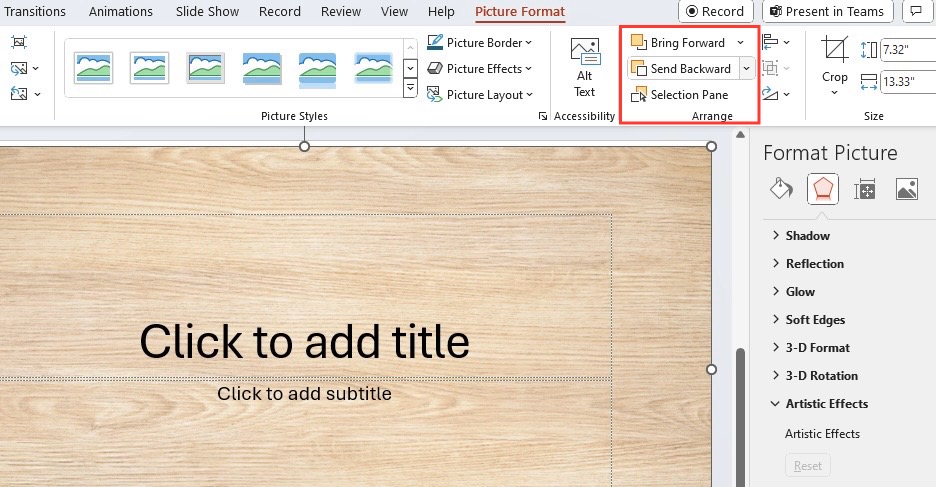Click the Record button in title area

[x=715, y=11]
